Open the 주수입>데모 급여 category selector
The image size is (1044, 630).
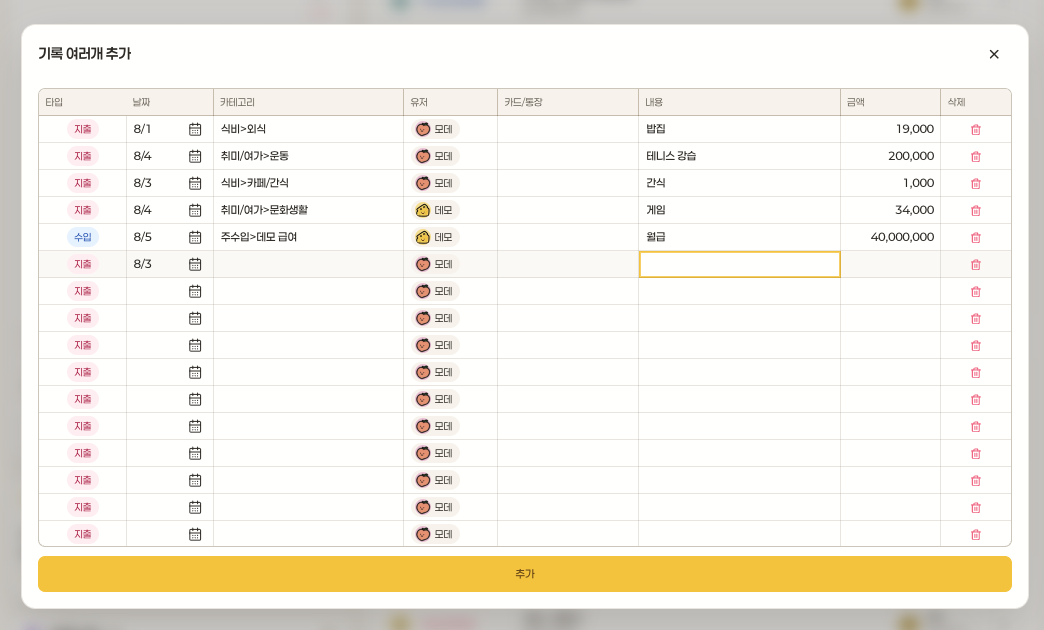coord(308,237)
